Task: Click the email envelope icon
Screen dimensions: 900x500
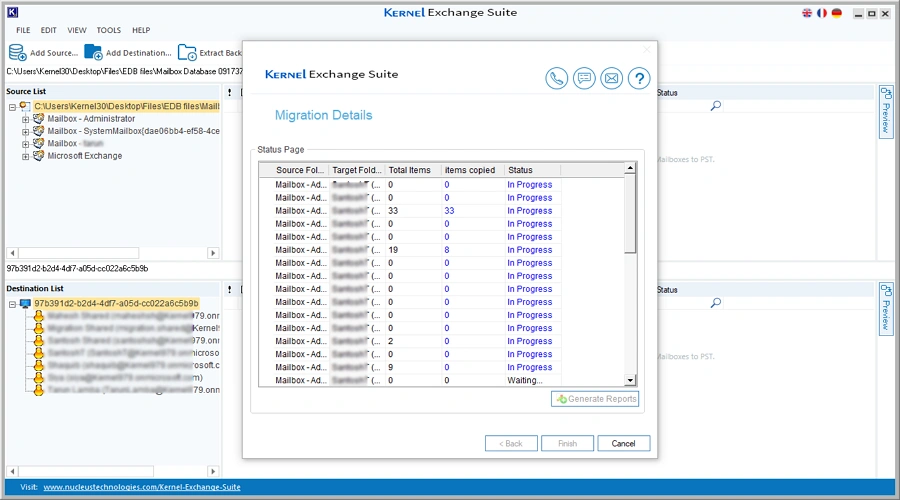Action: (611, 78)
